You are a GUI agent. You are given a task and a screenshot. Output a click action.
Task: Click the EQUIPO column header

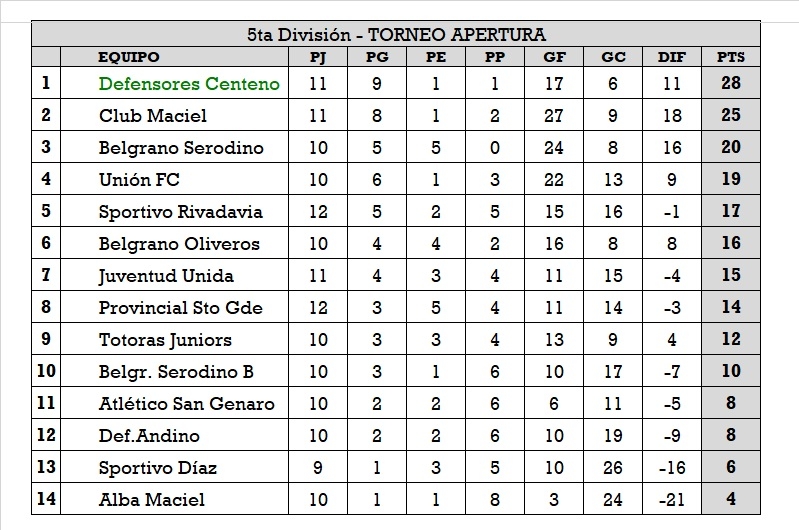[x=129, y=57]
